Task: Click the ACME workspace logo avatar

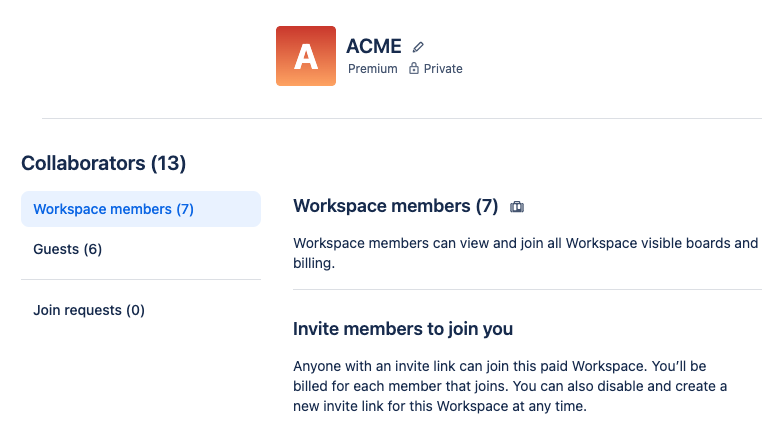Action: (x=306, y=56)
